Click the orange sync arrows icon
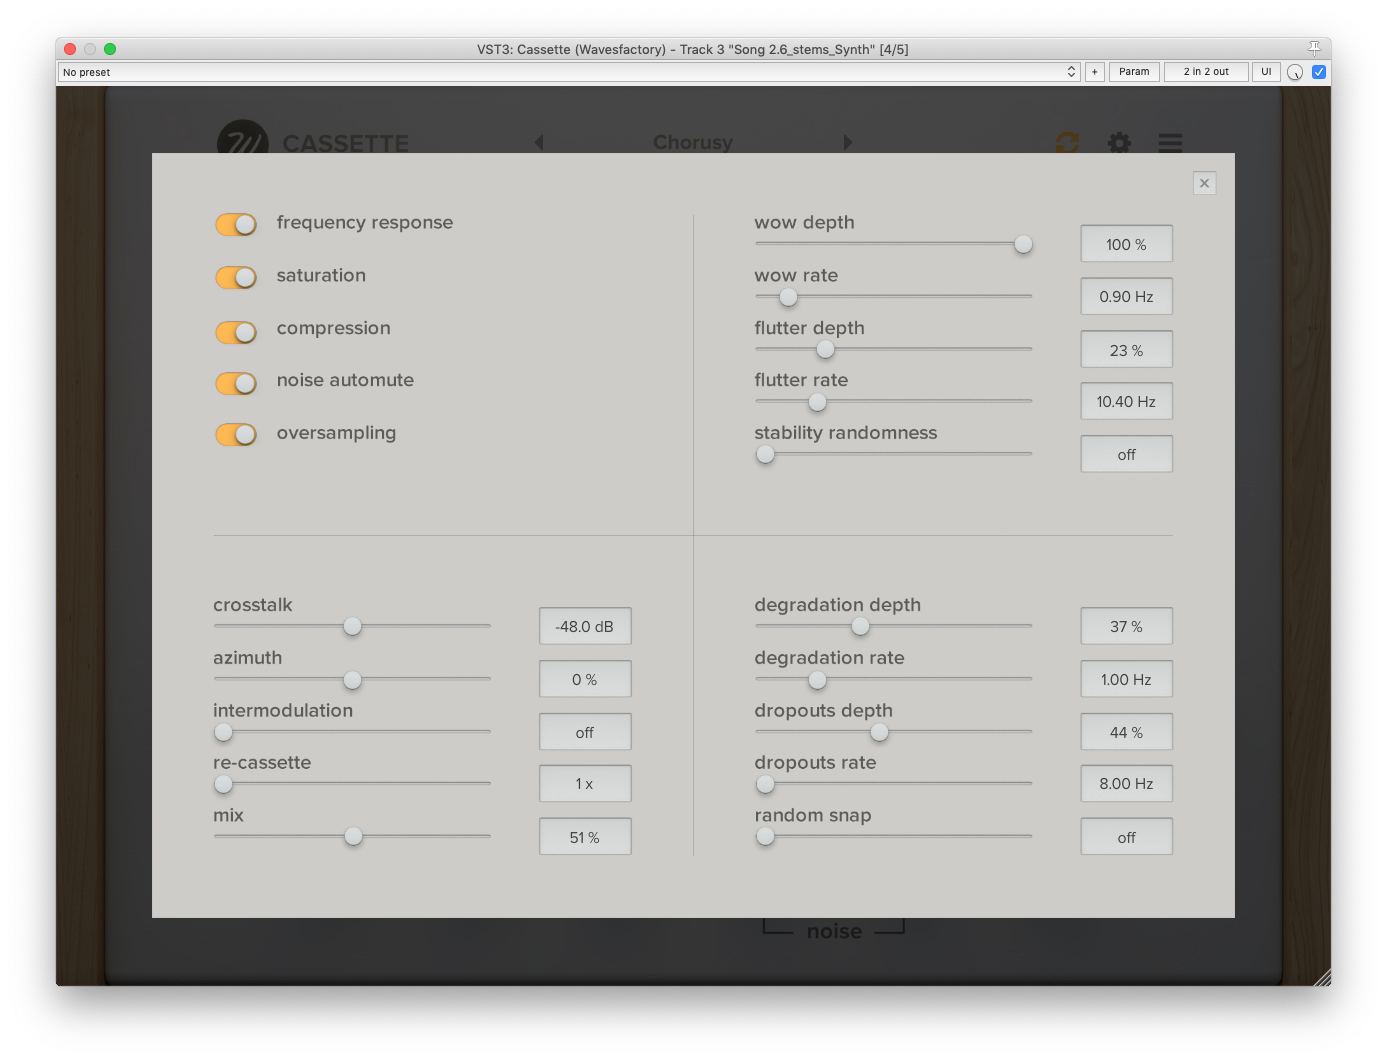The height and width of the screenshot is (1060, 1387). (1068, 143)
